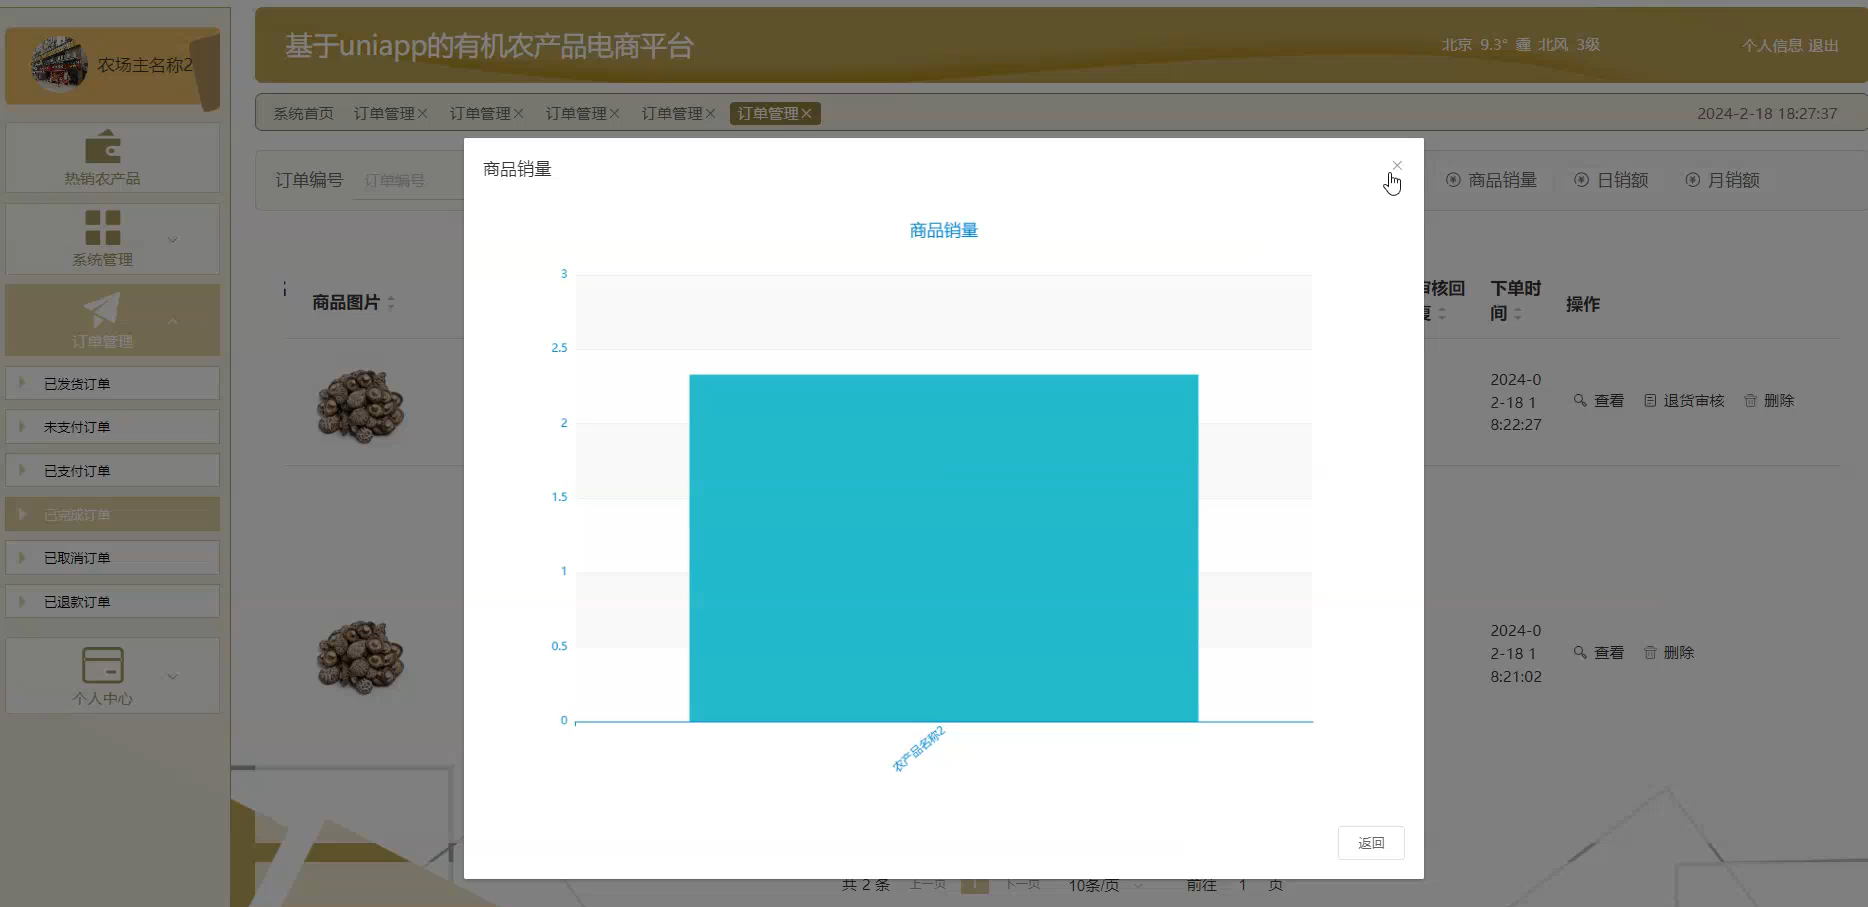Switch to the second 订单管理 tab
The image size is (1868, 907).
[x=480, y=114]
